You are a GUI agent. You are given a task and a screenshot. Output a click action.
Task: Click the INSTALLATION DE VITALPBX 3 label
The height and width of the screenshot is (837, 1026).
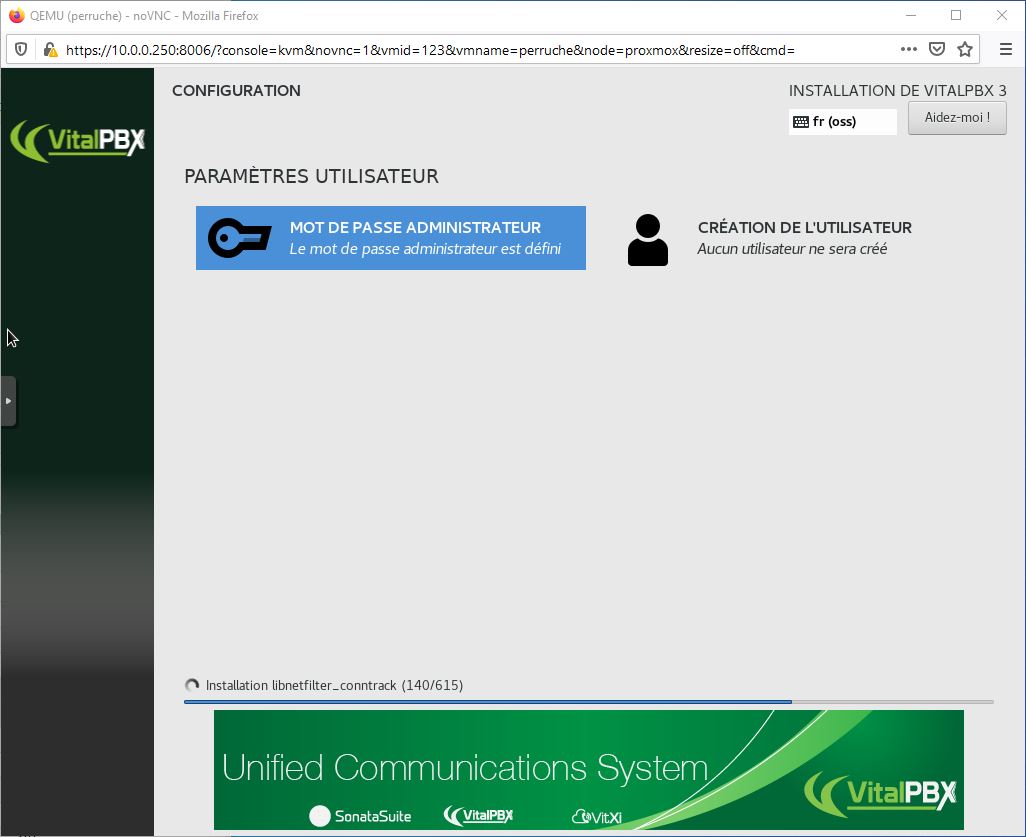897,90
